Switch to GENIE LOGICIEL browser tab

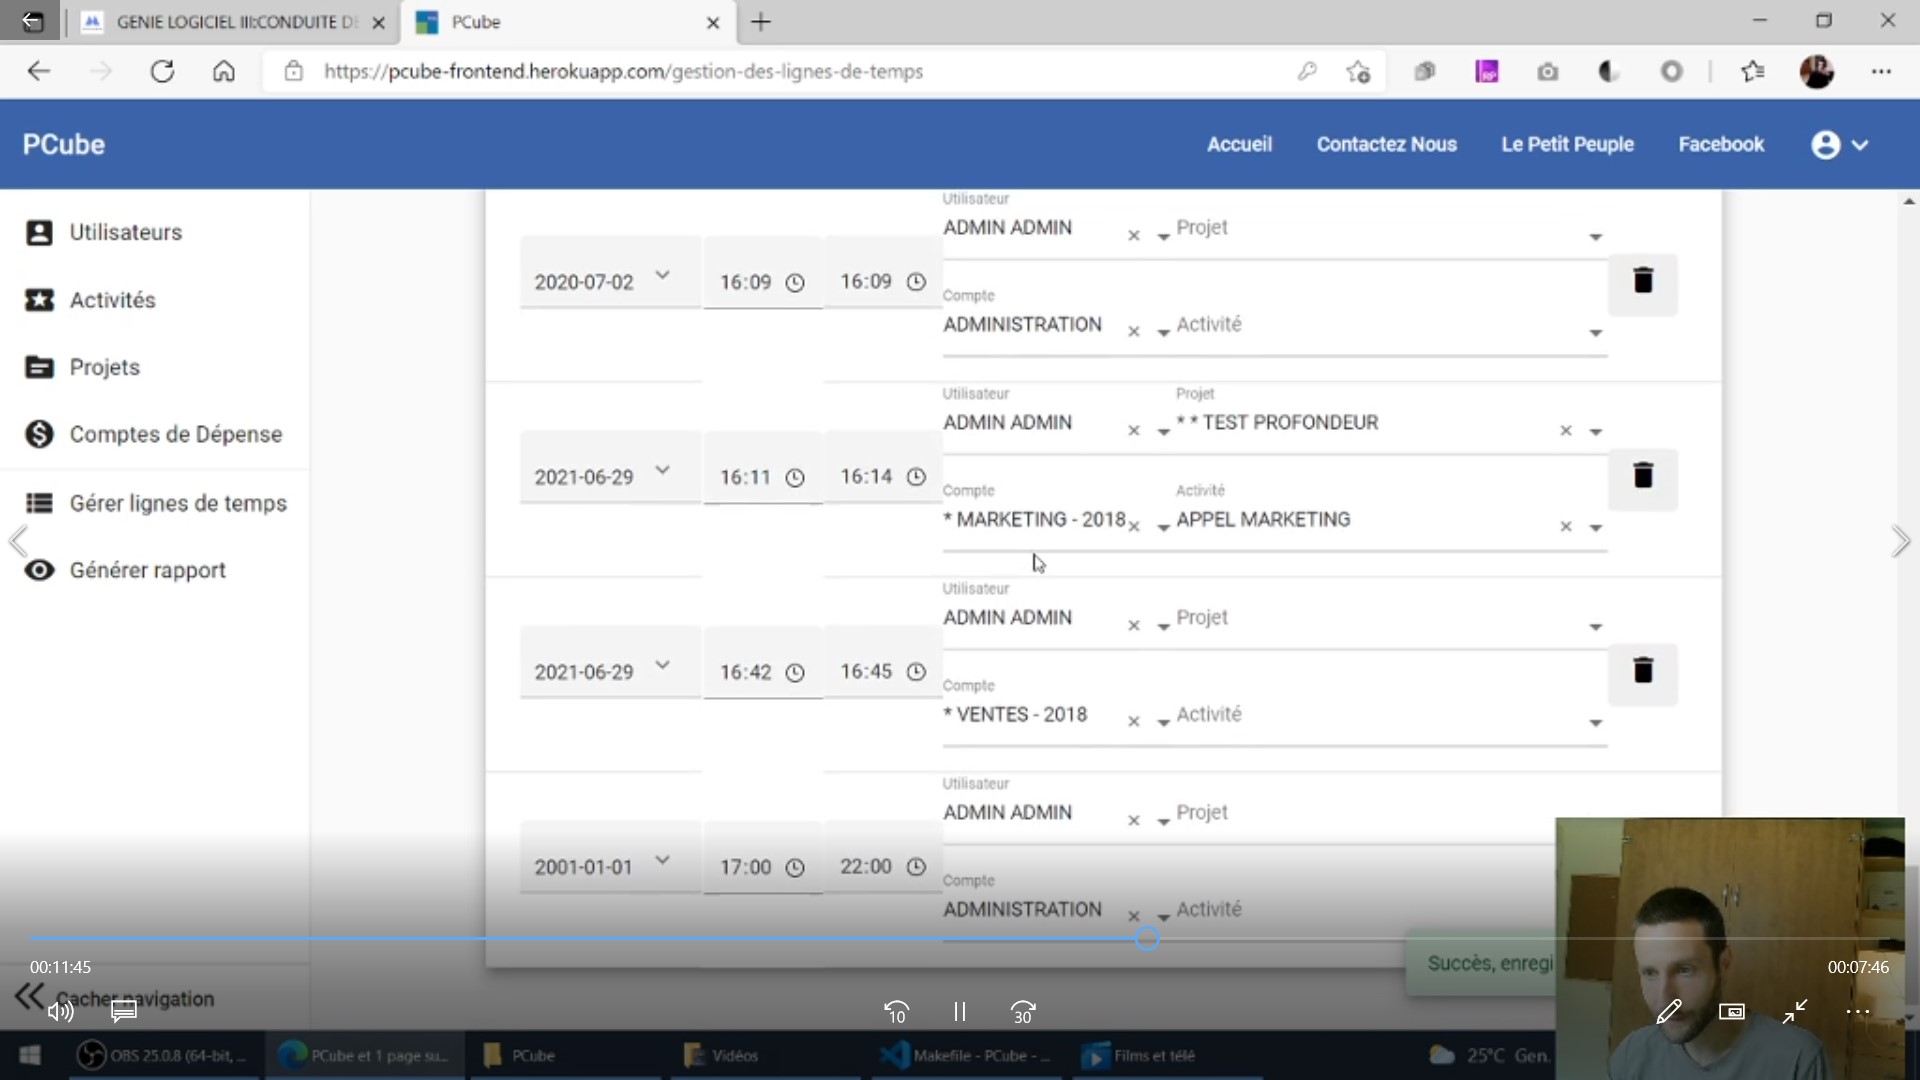coord(235,22)
